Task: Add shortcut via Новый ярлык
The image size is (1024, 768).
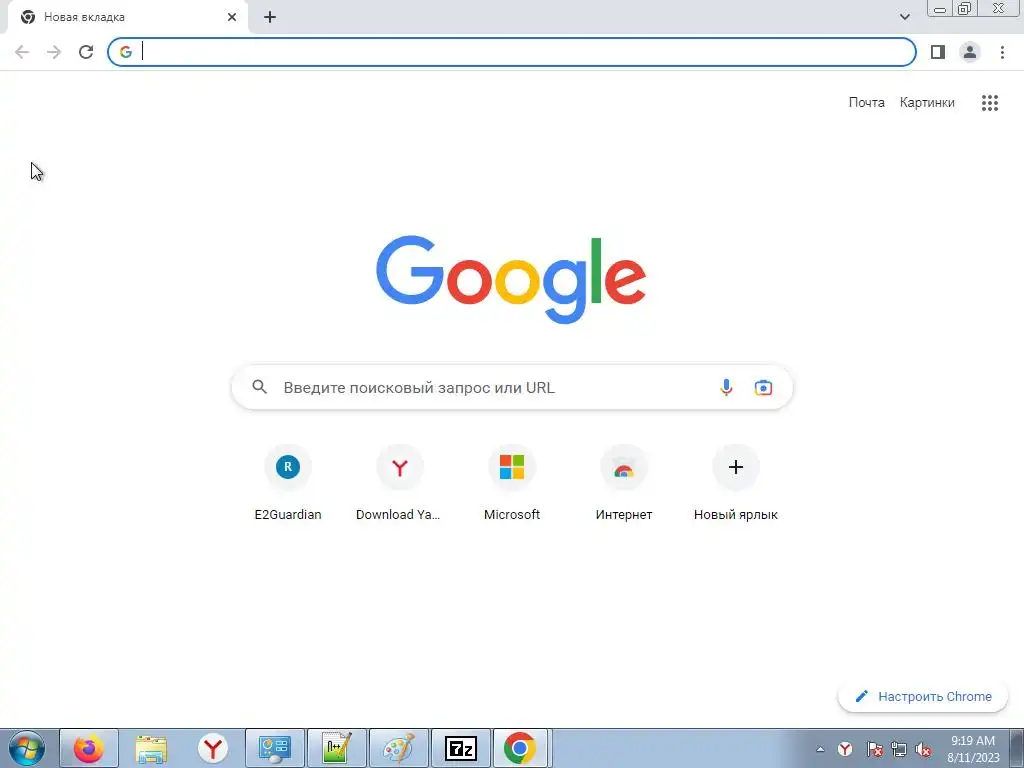Action: [x=735, y=482]
